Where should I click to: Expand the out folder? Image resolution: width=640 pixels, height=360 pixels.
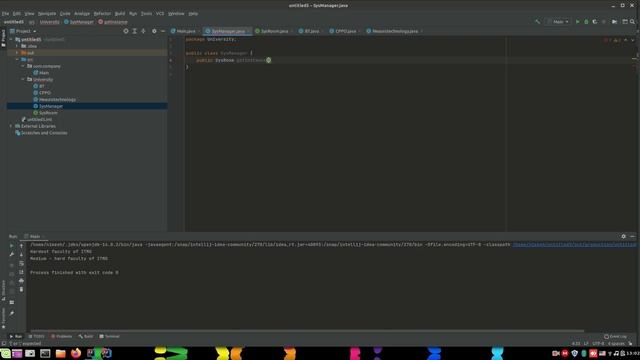tap(17, 53)
